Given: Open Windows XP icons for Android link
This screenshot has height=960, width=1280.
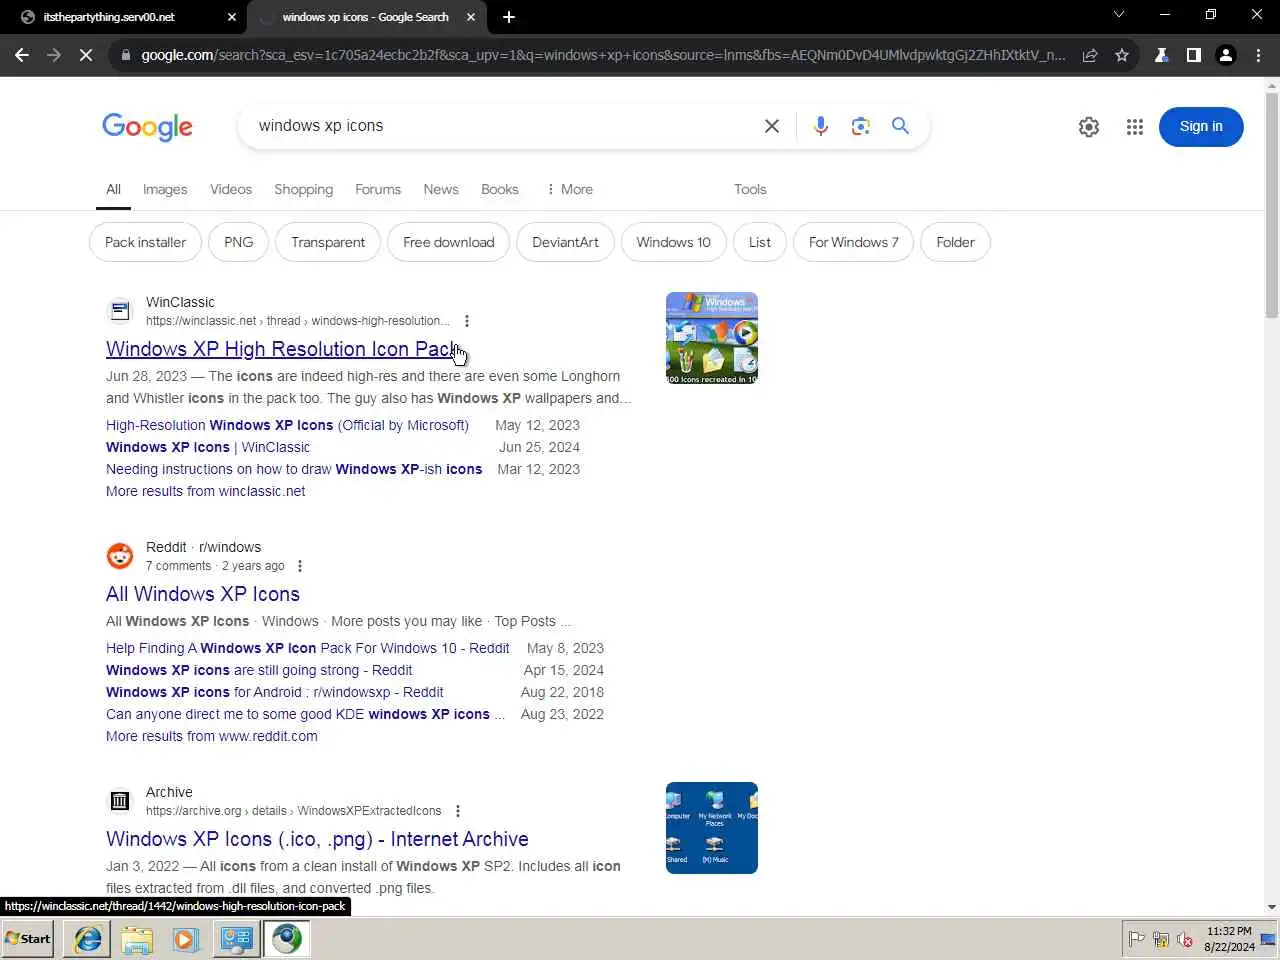Looking at the screenshot, I should (275, 692).
